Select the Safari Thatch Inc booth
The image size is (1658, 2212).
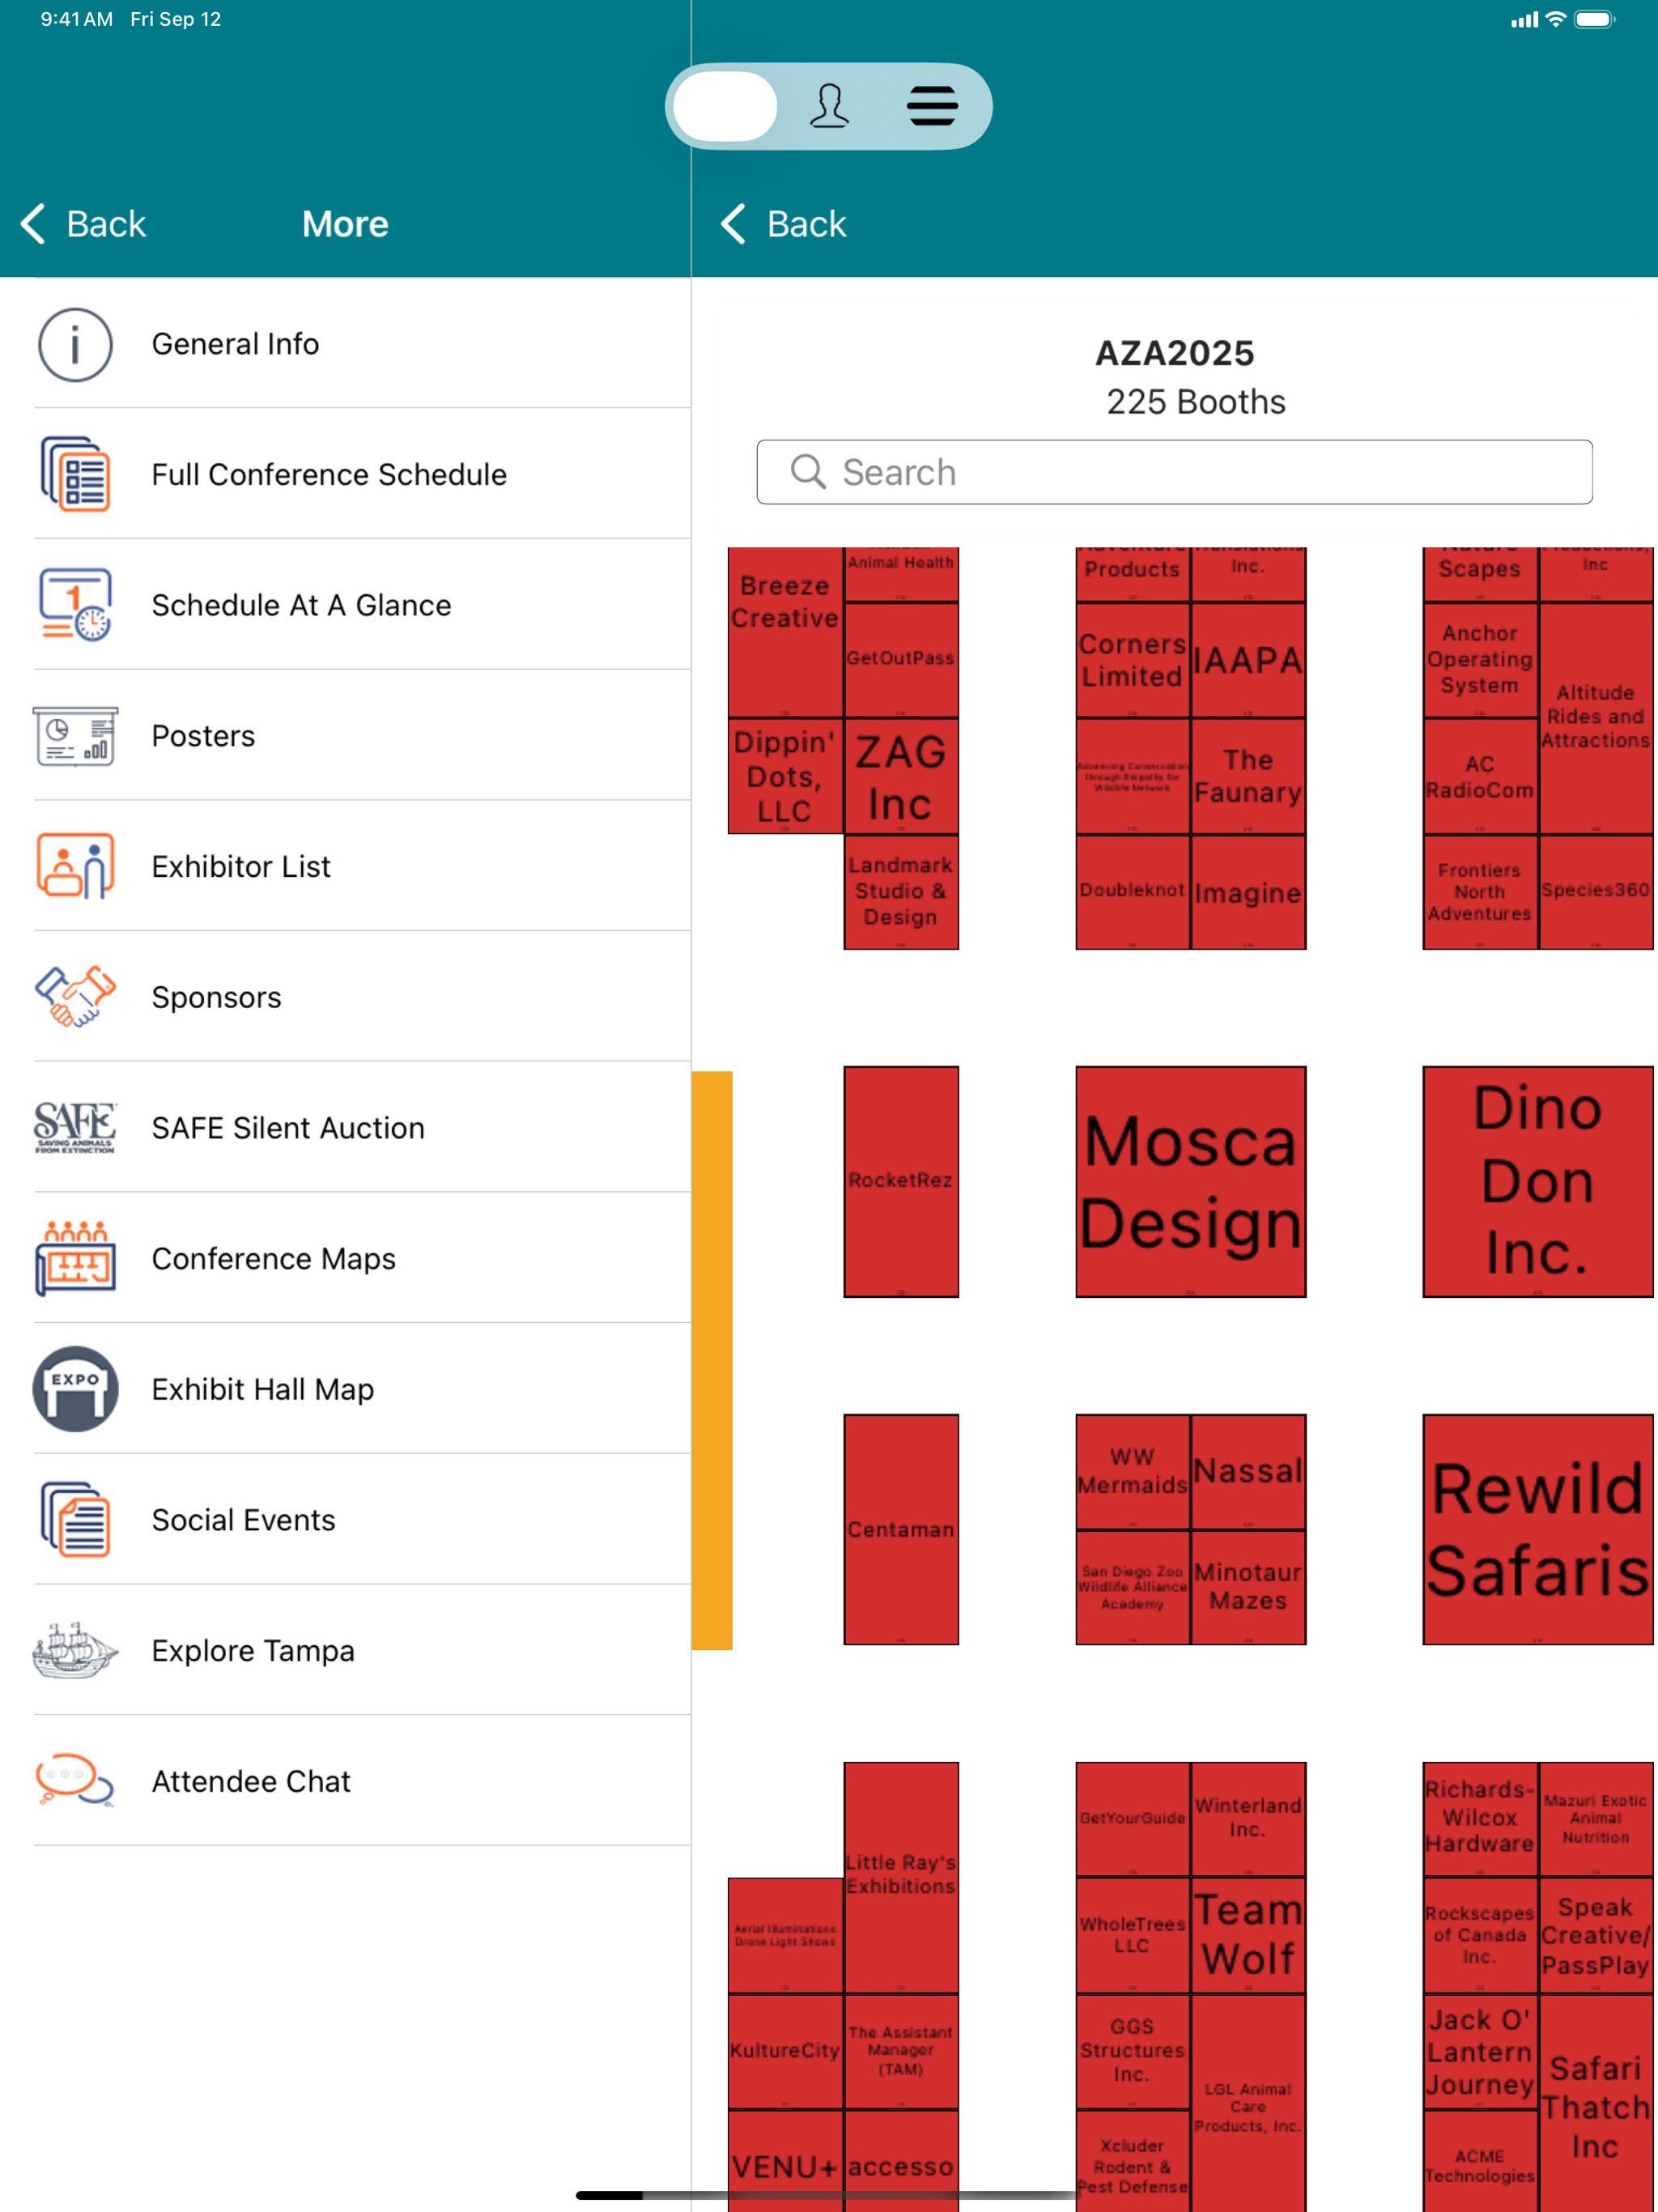(x=1596, y=2103)
